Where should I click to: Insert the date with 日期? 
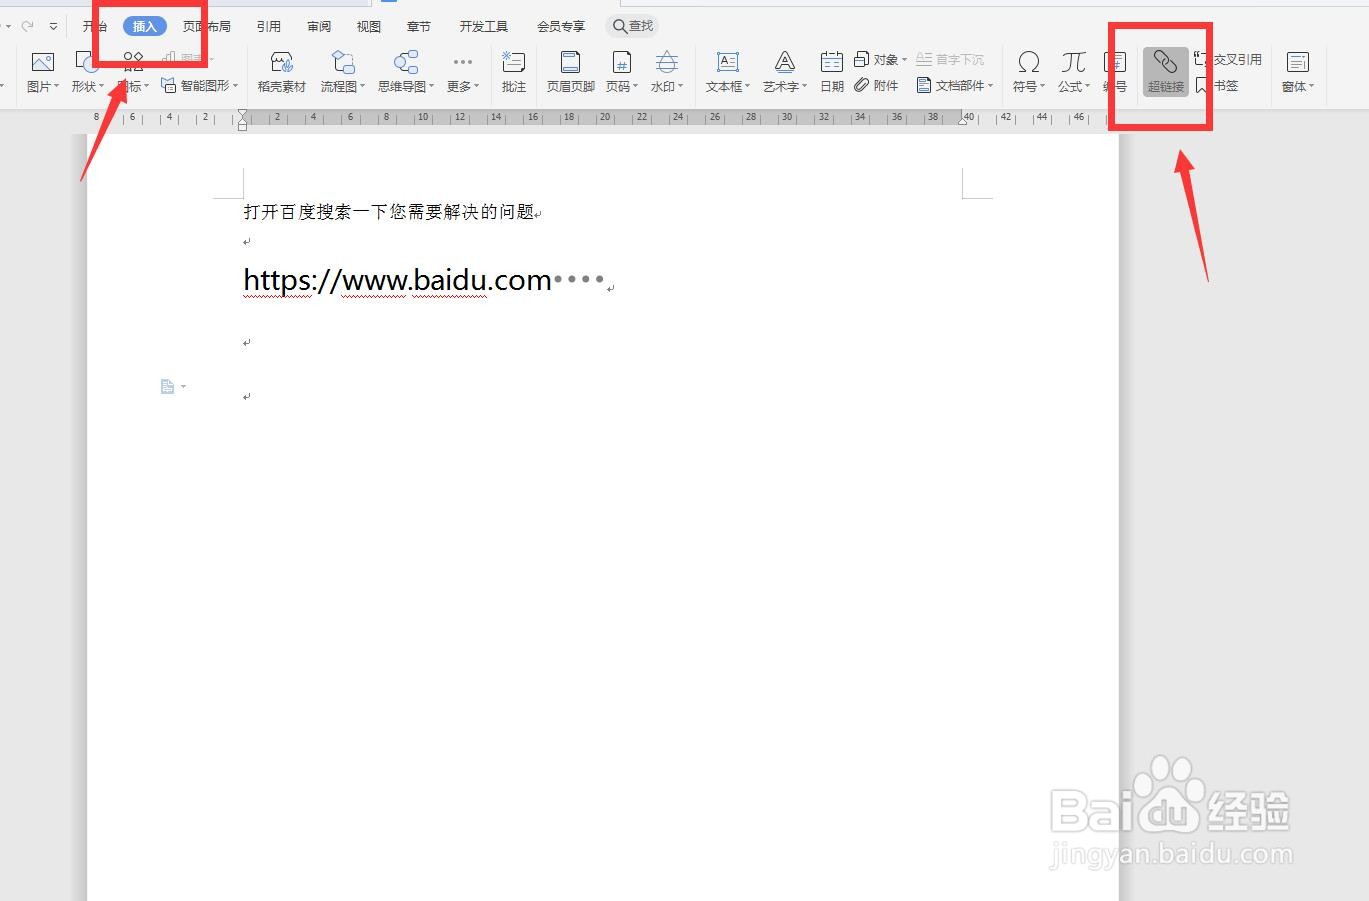pyautogui.click(x=832, y=73)
